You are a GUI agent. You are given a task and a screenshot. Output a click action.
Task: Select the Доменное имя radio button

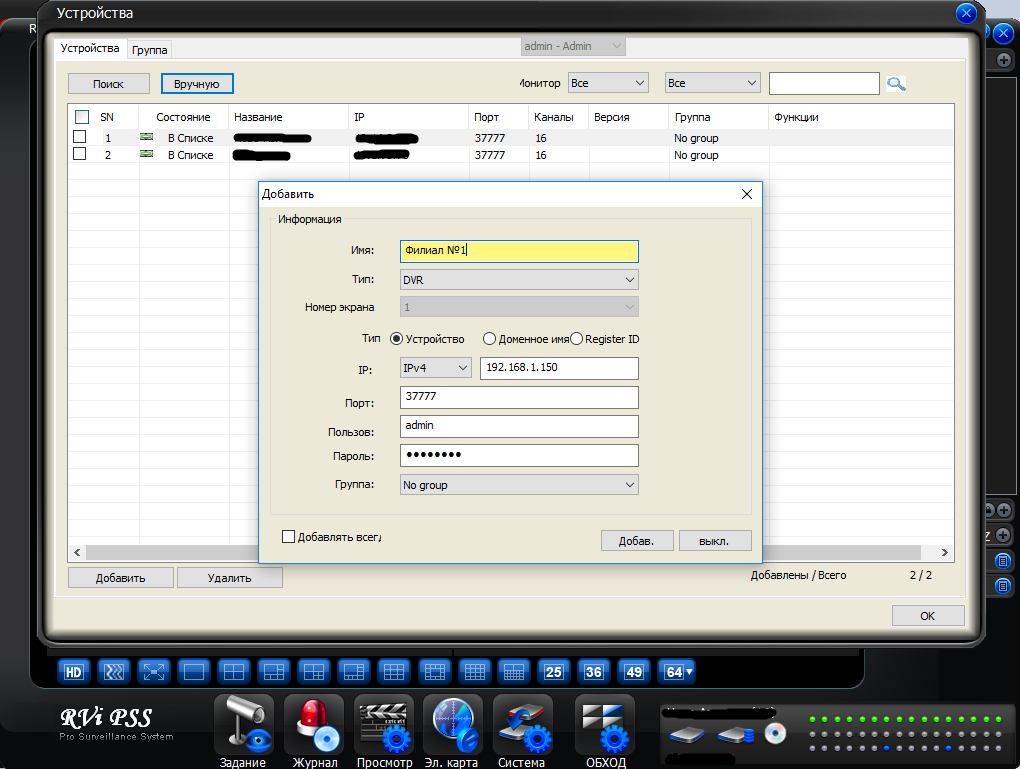pos(490,339)
